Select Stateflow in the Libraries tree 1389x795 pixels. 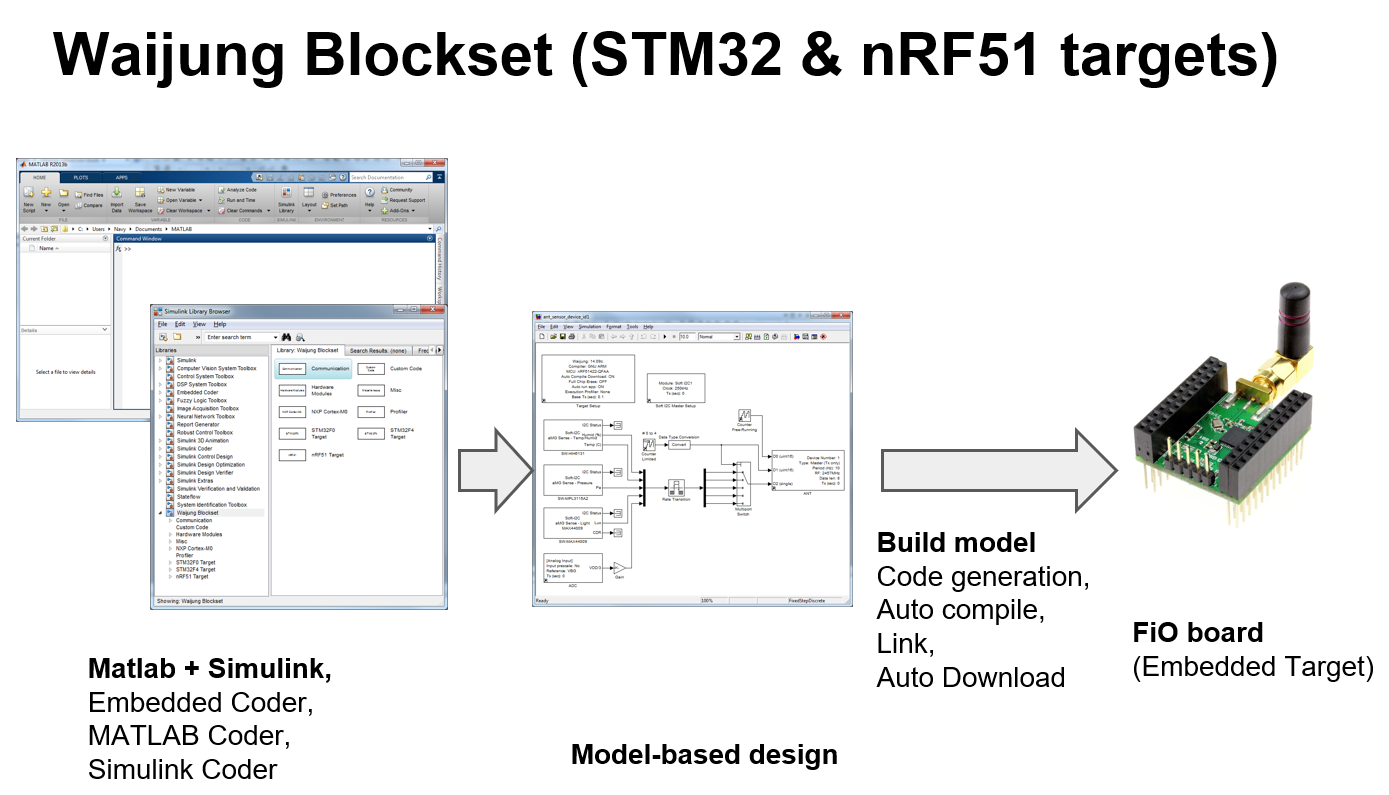click(x=189, y=497)
